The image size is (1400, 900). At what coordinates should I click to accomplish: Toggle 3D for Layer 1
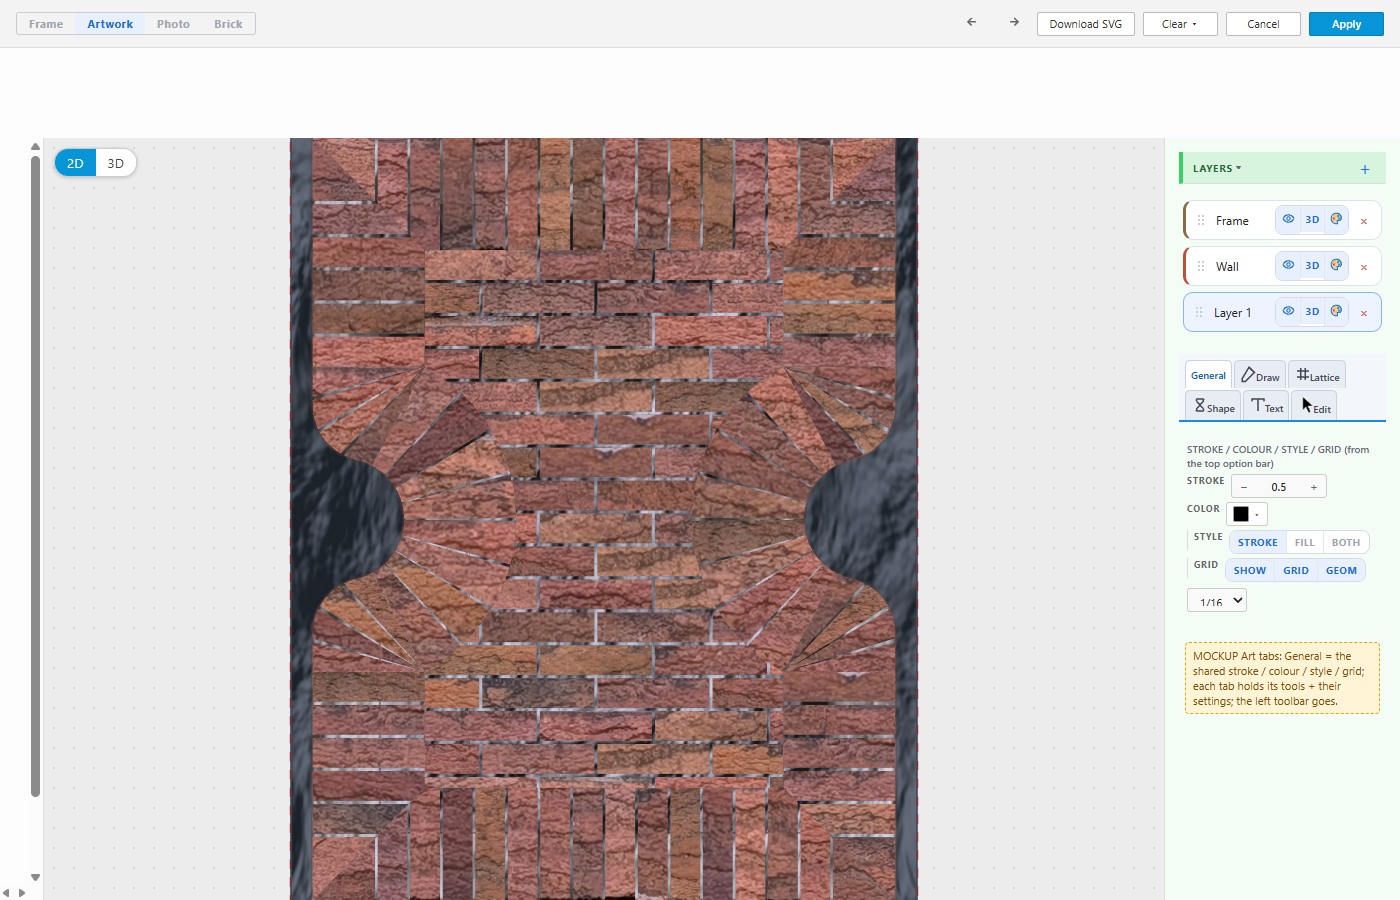(1312, 311)
